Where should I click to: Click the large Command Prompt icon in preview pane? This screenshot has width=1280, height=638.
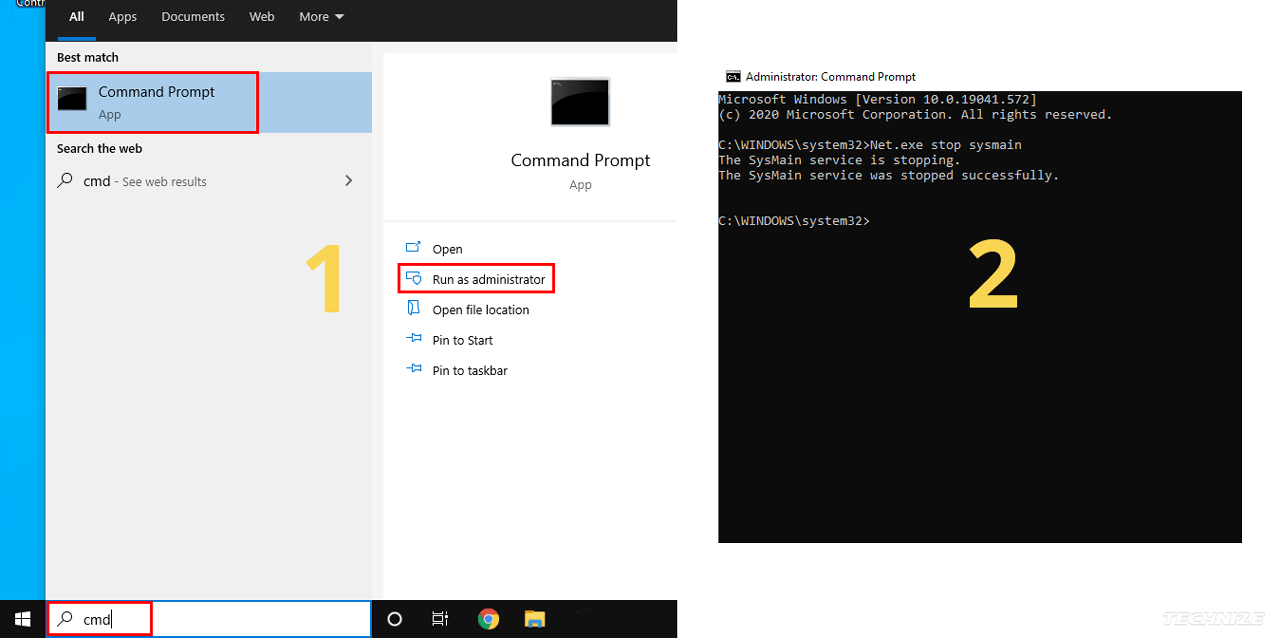(580, 102)
